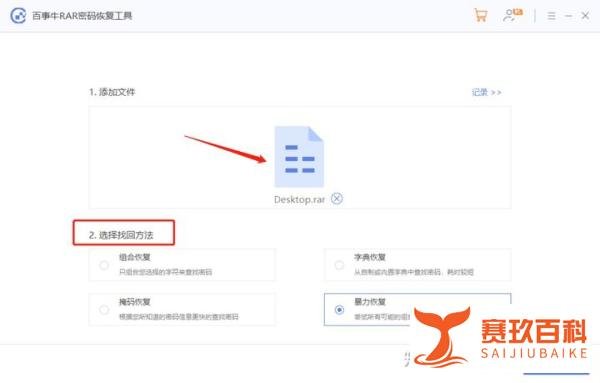
Task: Remove Desktop.rar with the circled X
Action: (x=337, y=199)
